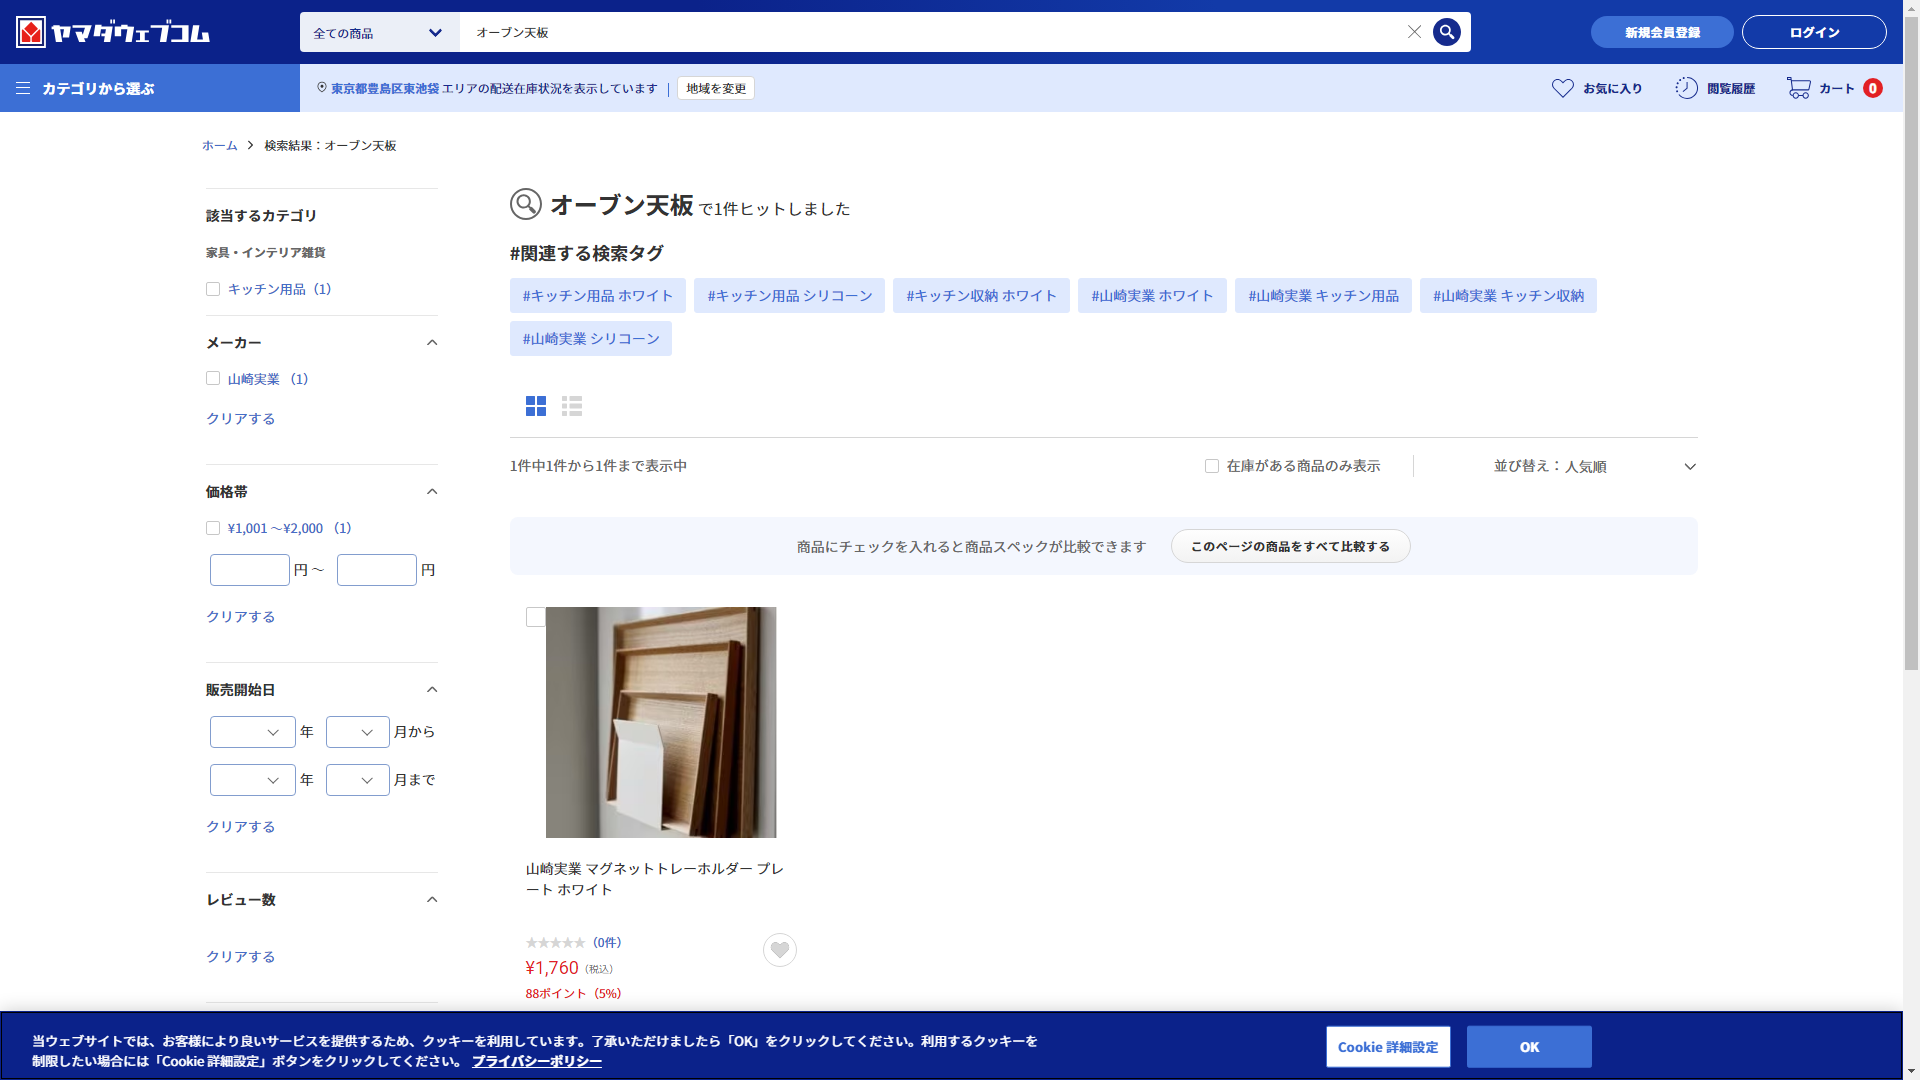Click 地域を変更 button
The height and width of the screenshot is (1080, 1920).
pos(716,88)
